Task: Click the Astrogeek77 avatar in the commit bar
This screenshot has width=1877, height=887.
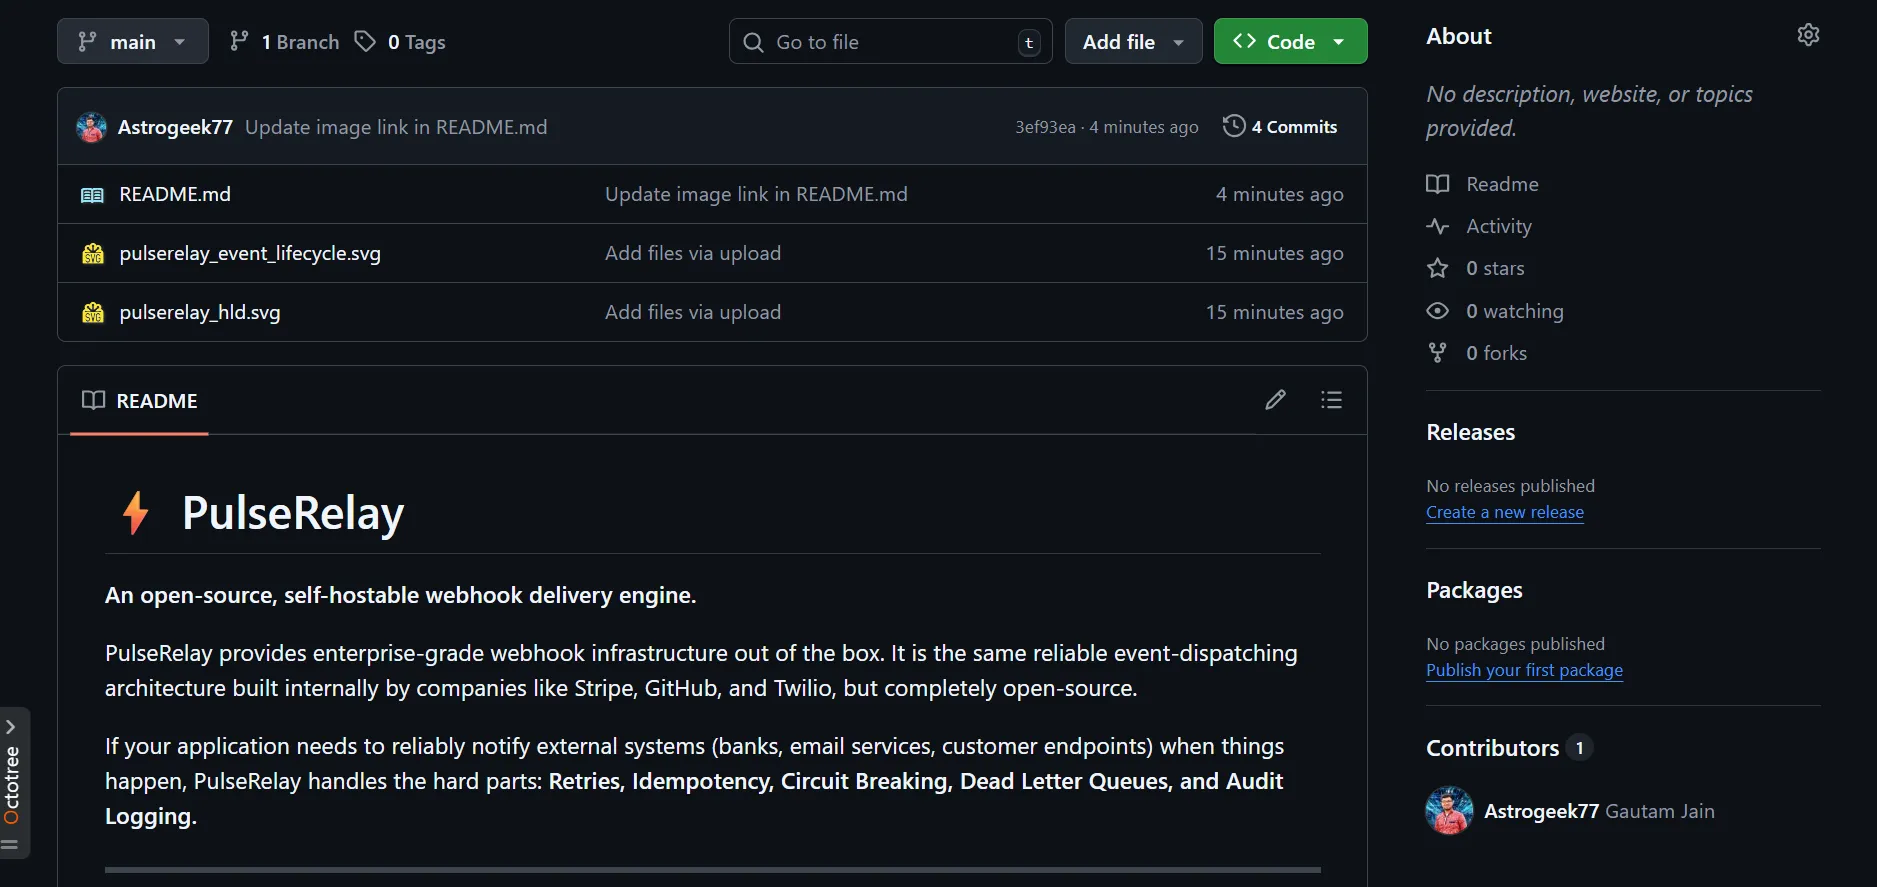Action: [x=91, y=127]
